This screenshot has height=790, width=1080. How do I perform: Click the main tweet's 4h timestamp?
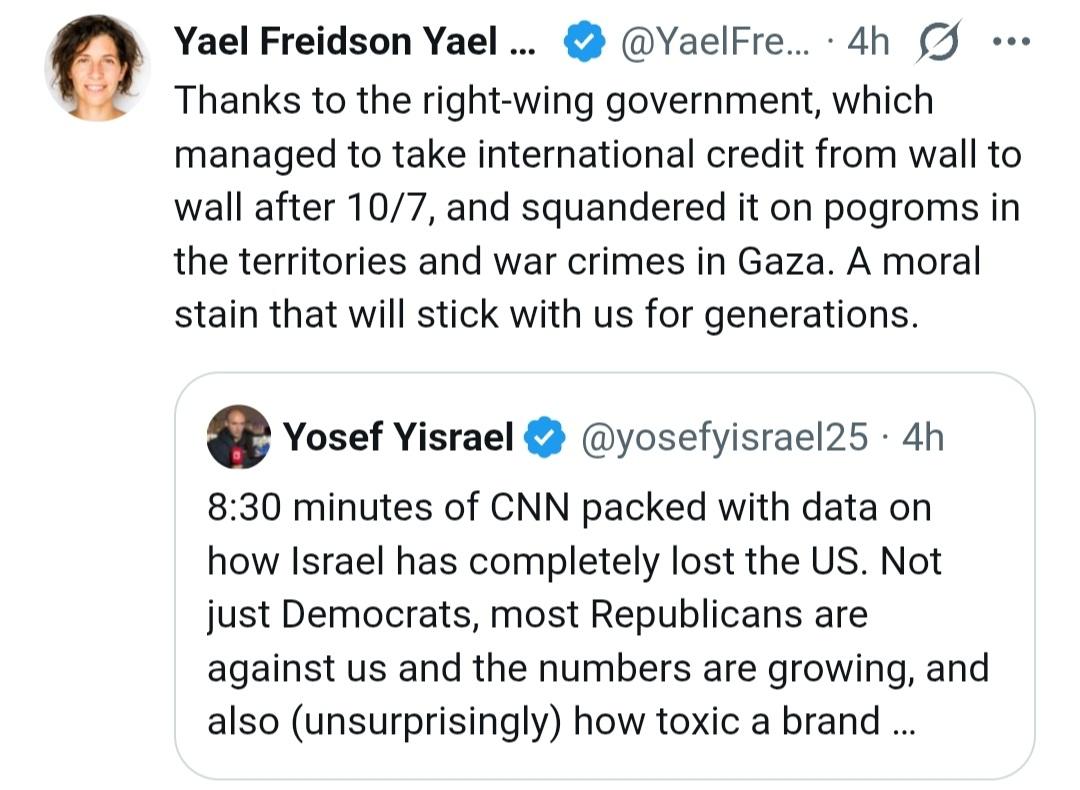(866, 41)
